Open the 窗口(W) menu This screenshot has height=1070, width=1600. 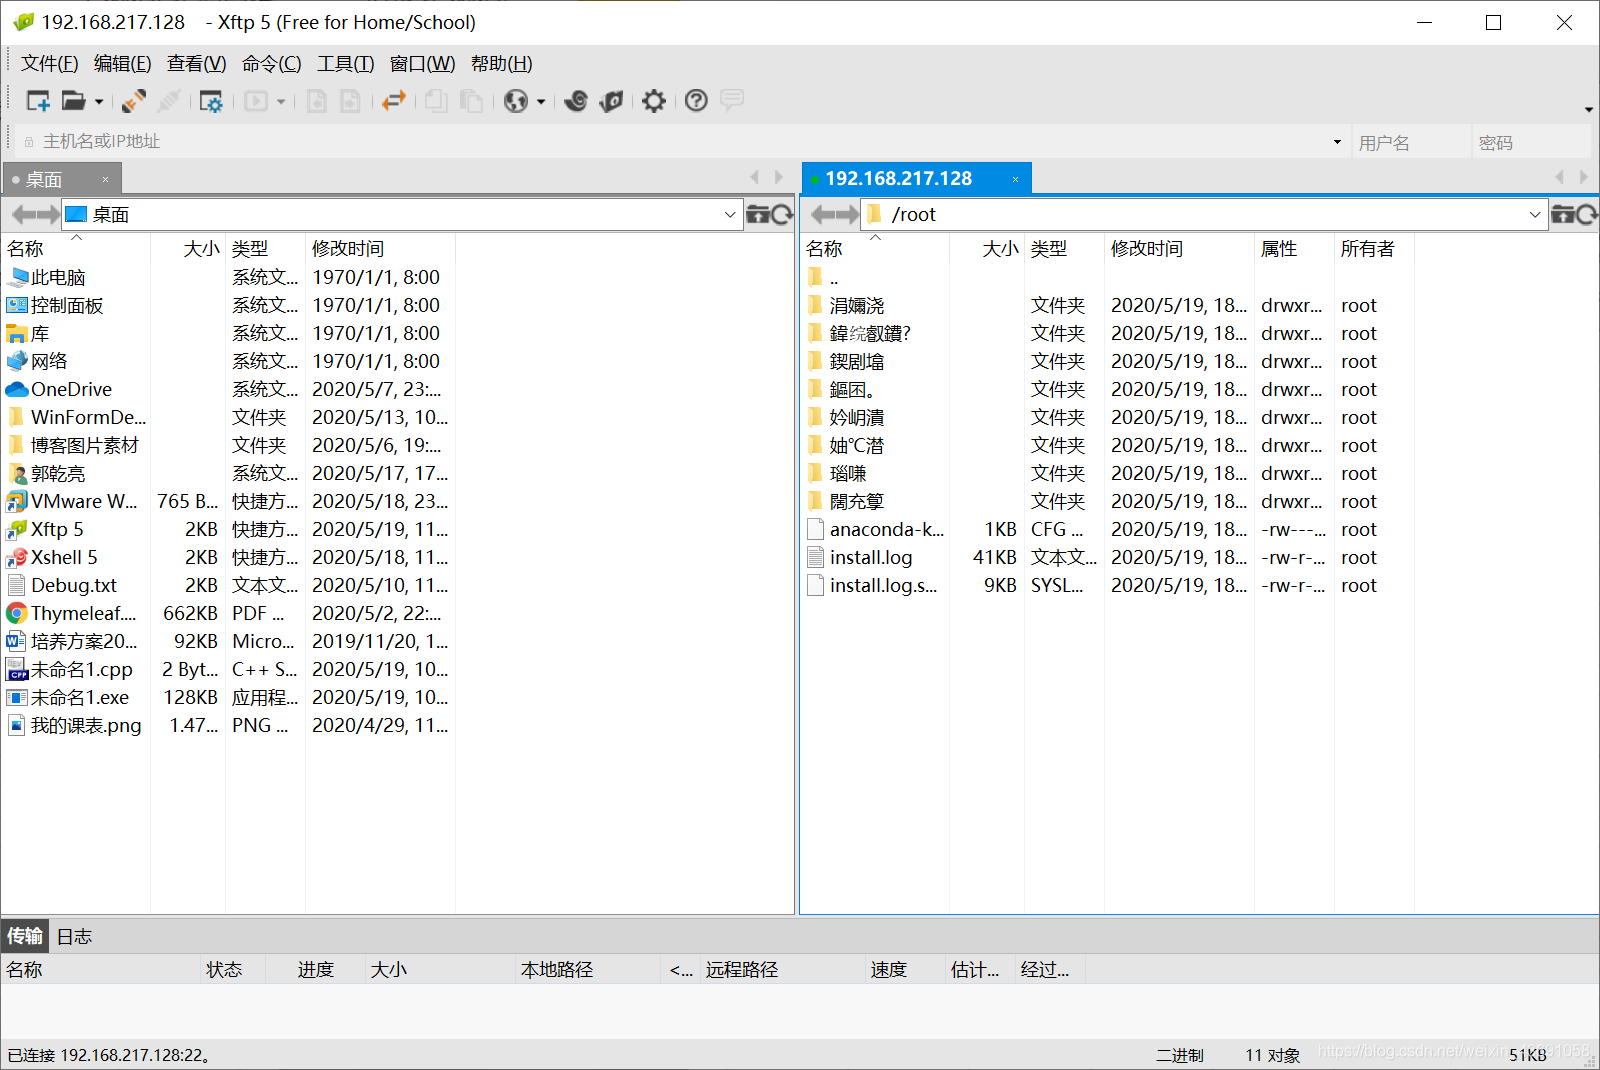[x=423, y=64]
